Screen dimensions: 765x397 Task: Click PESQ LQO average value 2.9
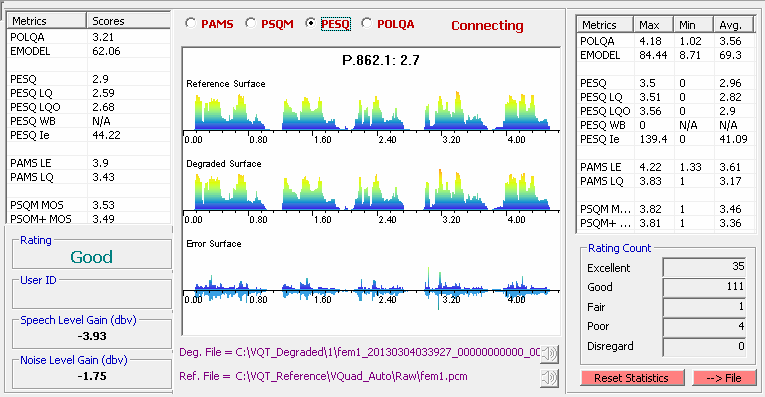point(727,111)
